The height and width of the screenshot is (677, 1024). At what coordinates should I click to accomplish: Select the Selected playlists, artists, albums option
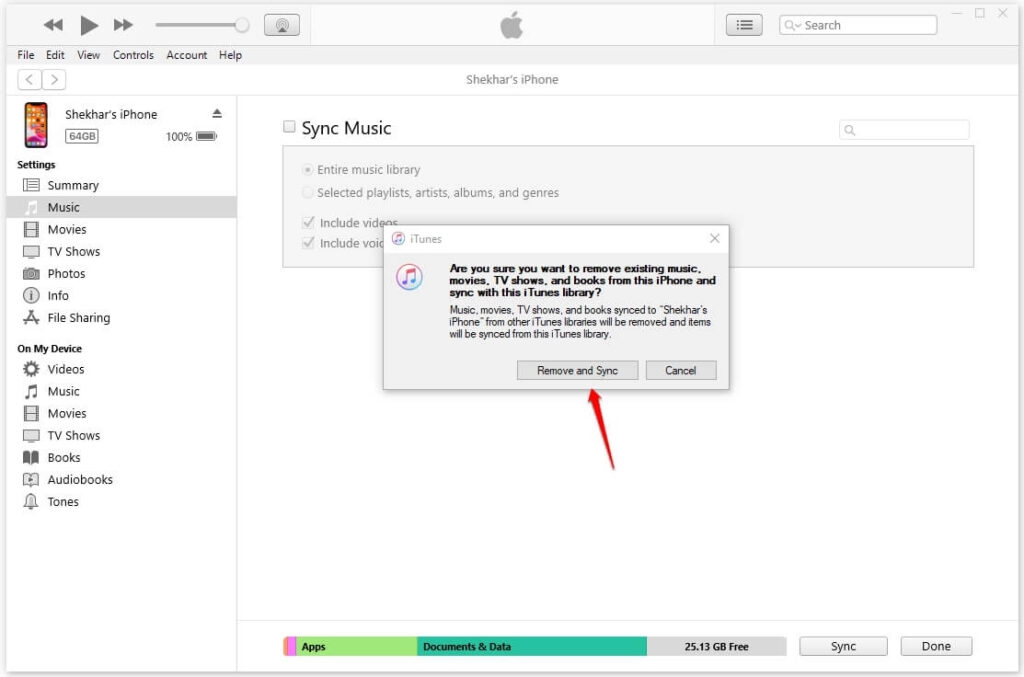click(307, 193)
